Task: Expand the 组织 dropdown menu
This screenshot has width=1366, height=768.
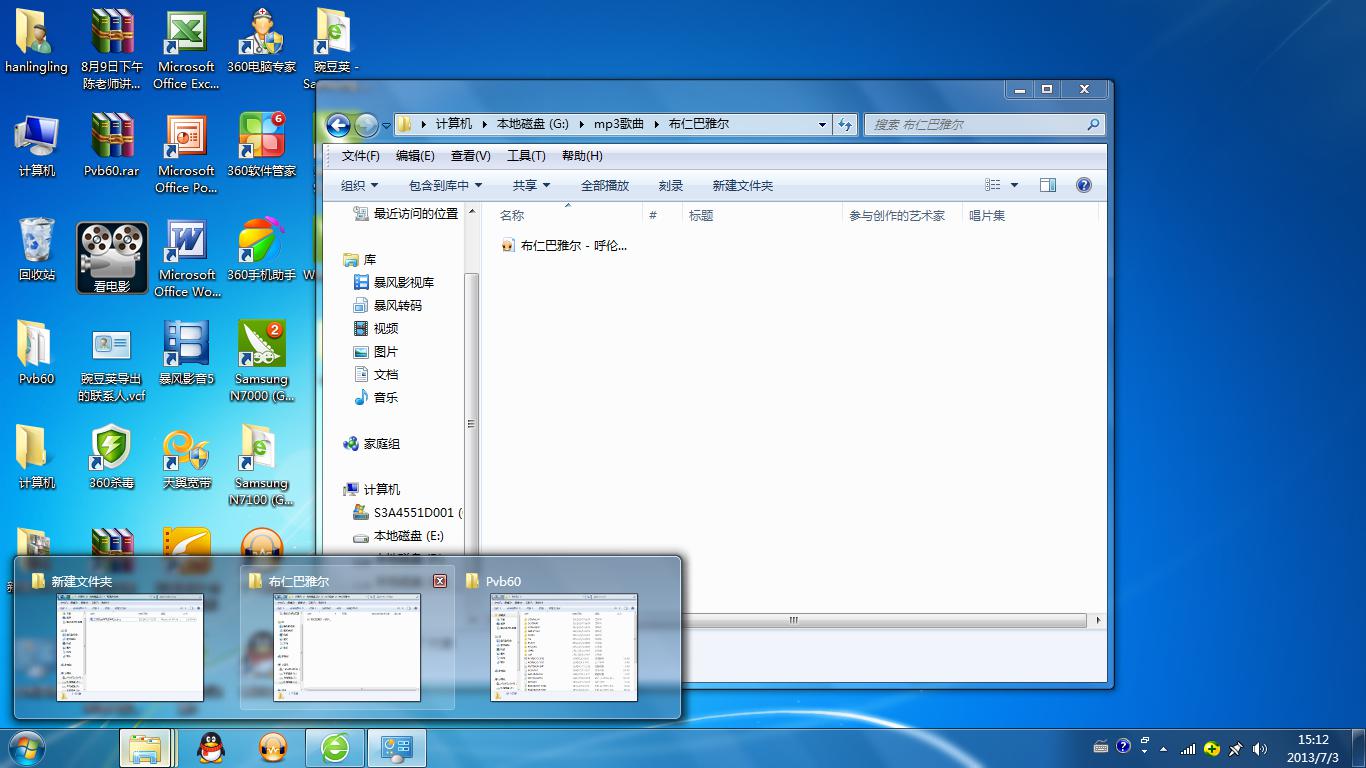Action: coord(359,185)
